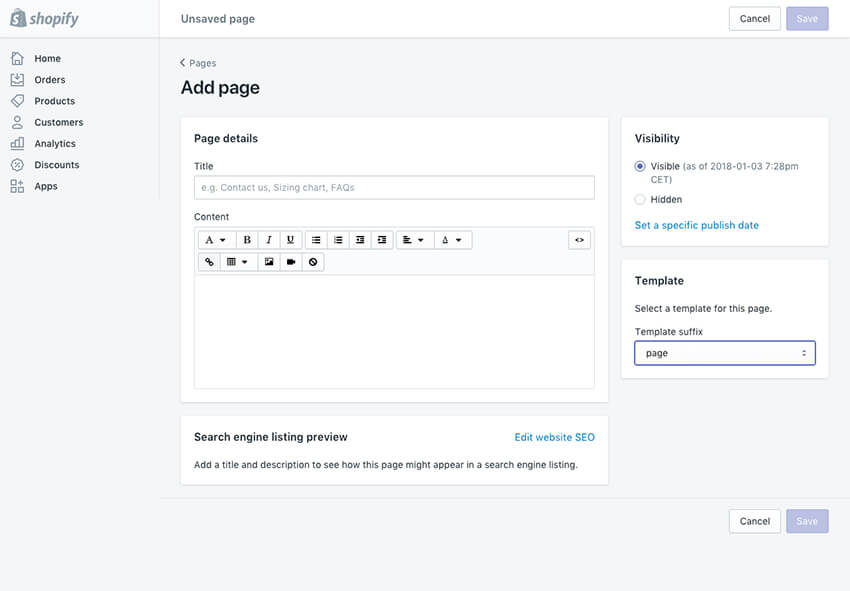Open the Template suffix dropdown

point(724,353)
